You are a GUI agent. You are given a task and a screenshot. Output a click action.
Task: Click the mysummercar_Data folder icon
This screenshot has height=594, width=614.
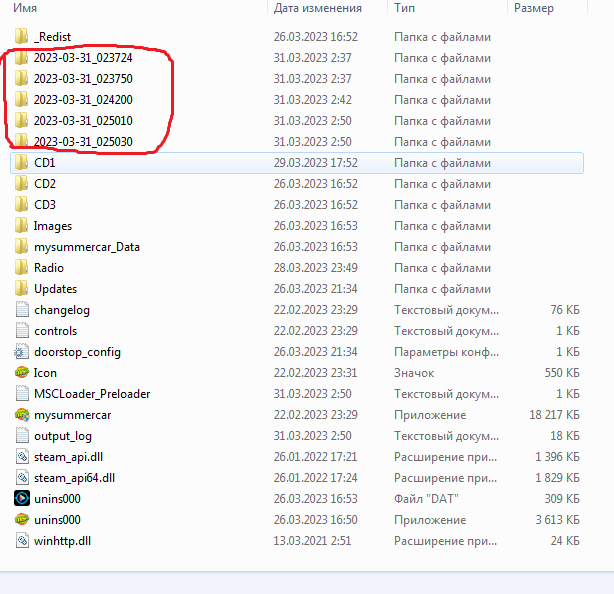coord(22,247)
